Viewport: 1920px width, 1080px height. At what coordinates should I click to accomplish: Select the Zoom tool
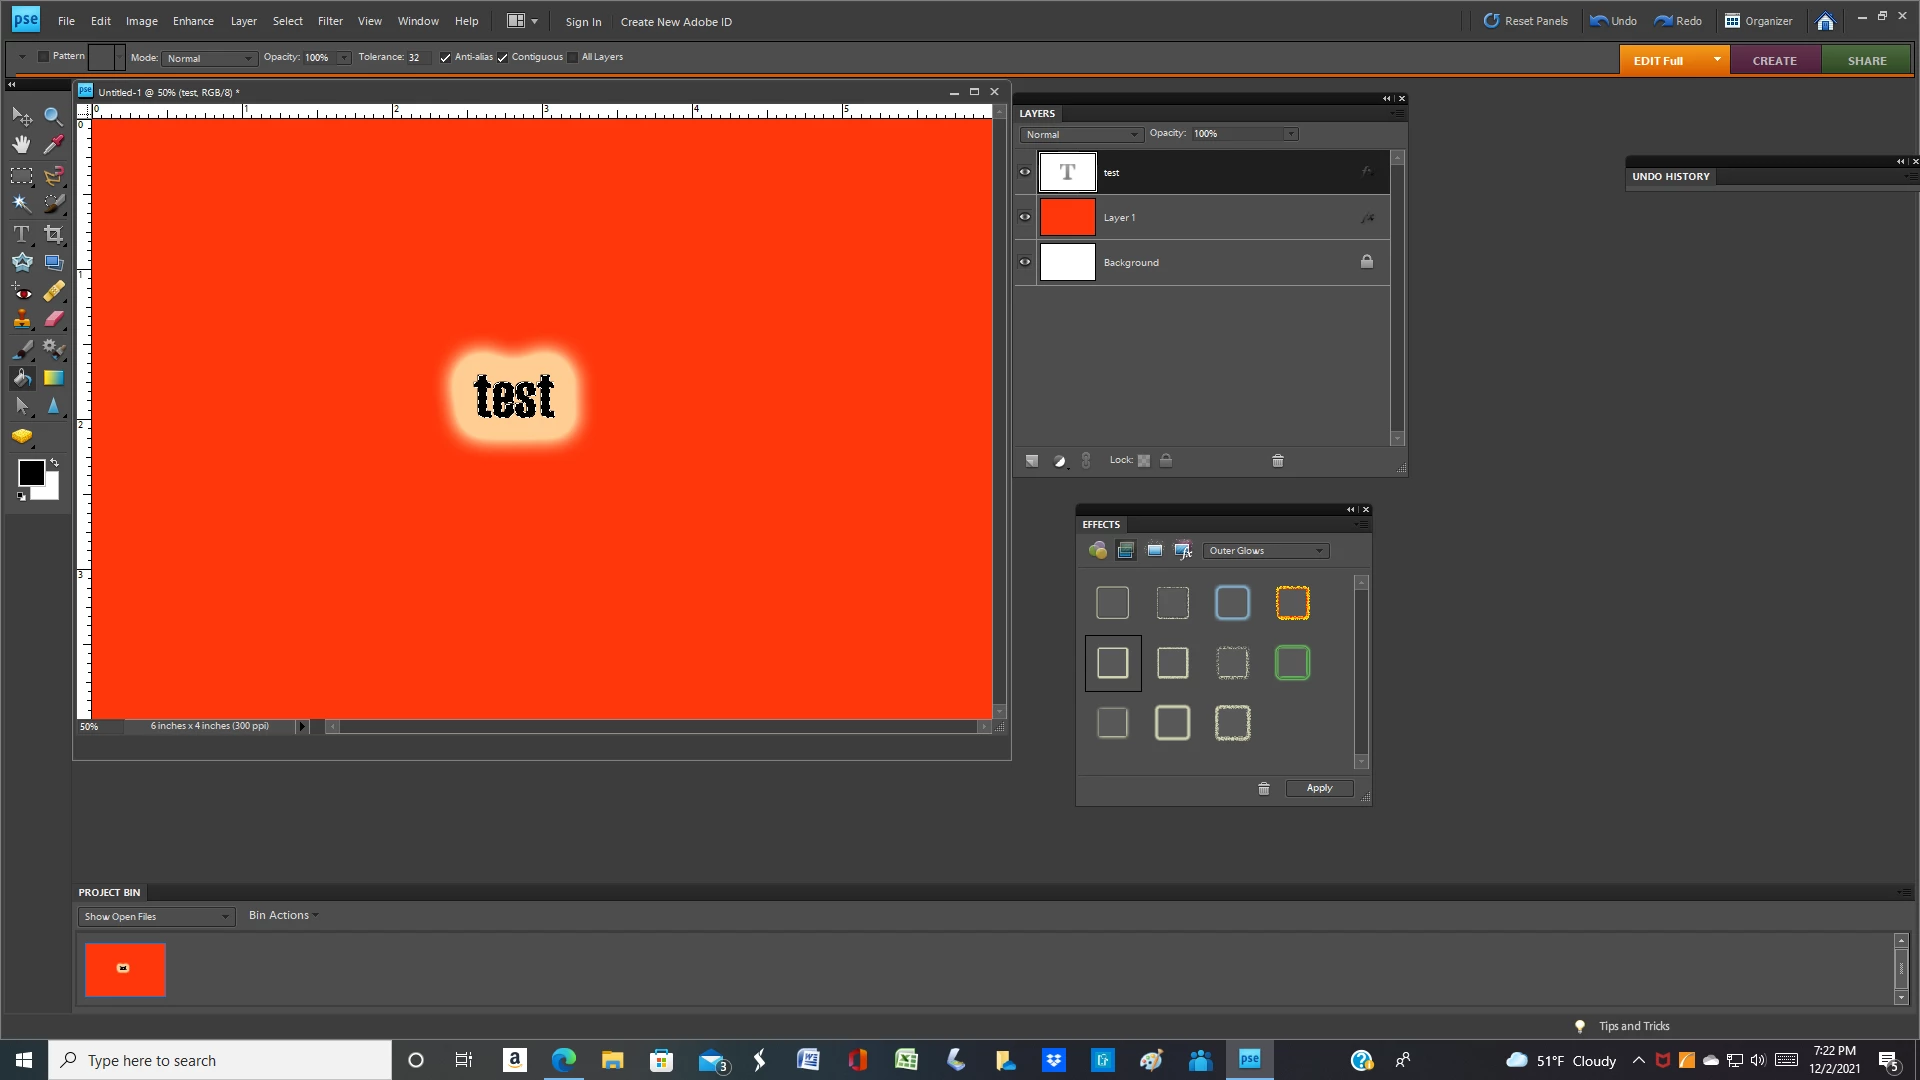53,117
